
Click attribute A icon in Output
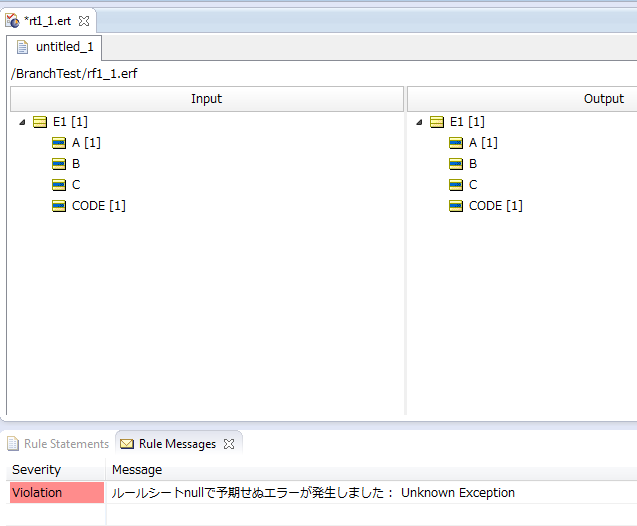456,143
